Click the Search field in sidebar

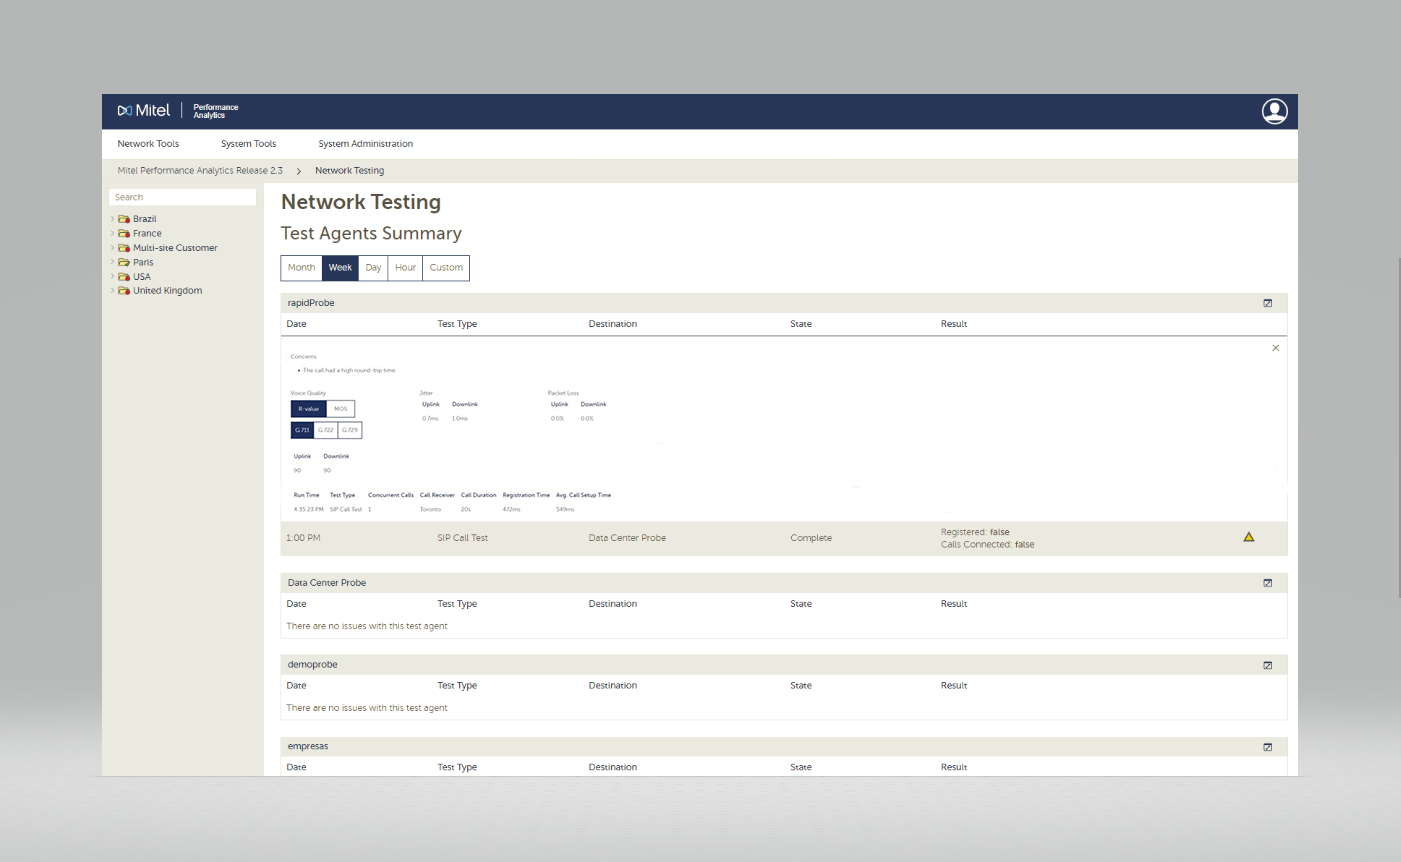[182, 197]
